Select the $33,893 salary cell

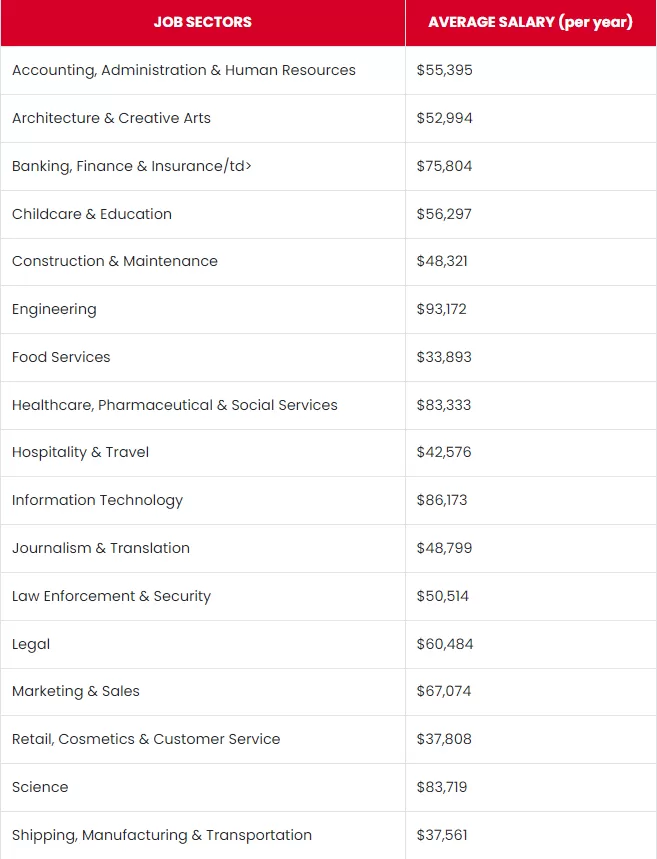click(530, 357)
